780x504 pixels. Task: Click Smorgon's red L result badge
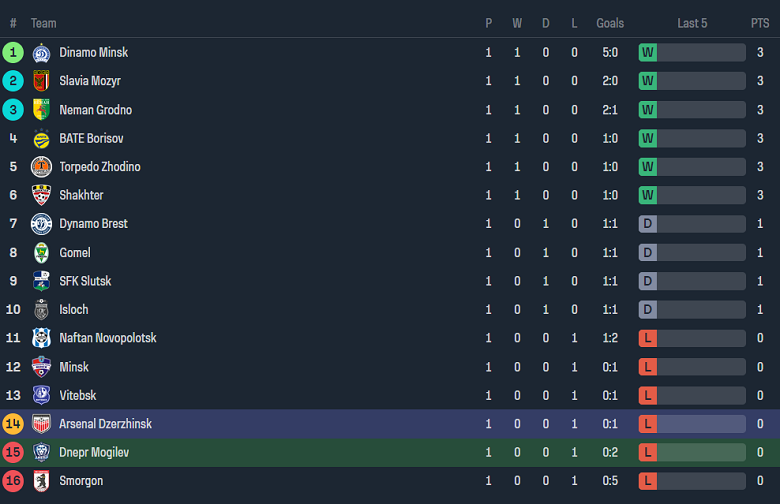tap(648, 481)
